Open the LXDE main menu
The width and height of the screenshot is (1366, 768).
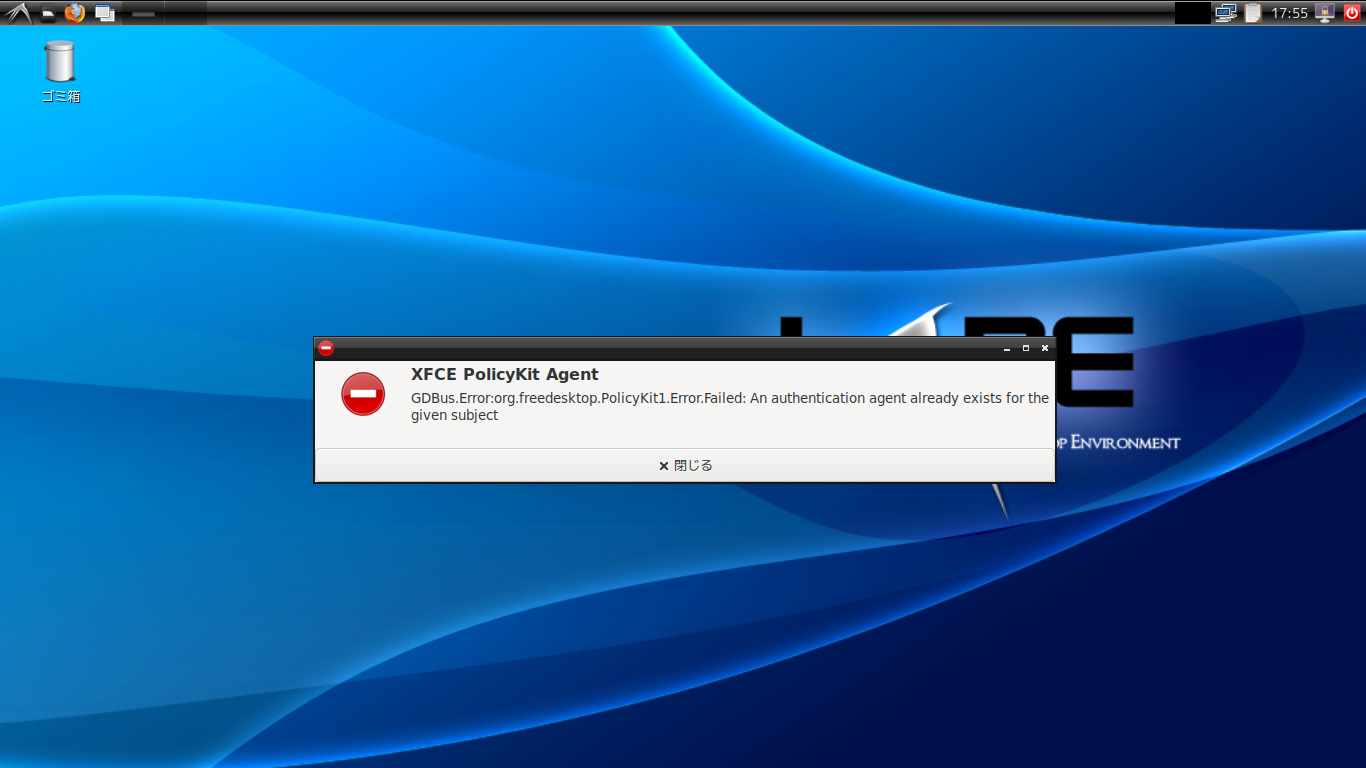tap(17, 13)
